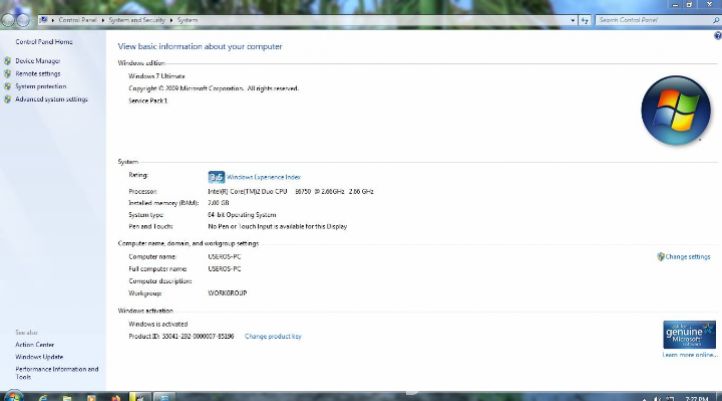This screenshot has height=401, width=722.
Task: Open Remote settings from the sidebar
Action: pyautogui.click(x=38, y=74)
